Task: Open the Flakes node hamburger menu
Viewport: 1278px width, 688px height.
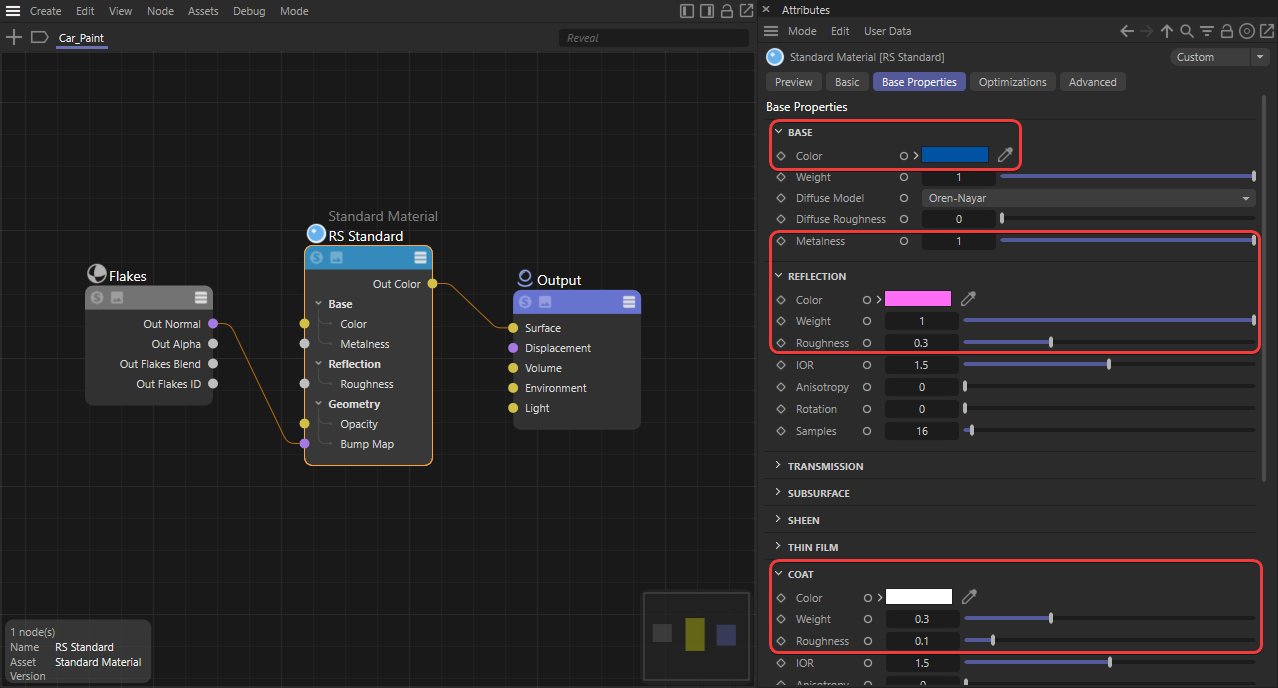Action: 201,297
